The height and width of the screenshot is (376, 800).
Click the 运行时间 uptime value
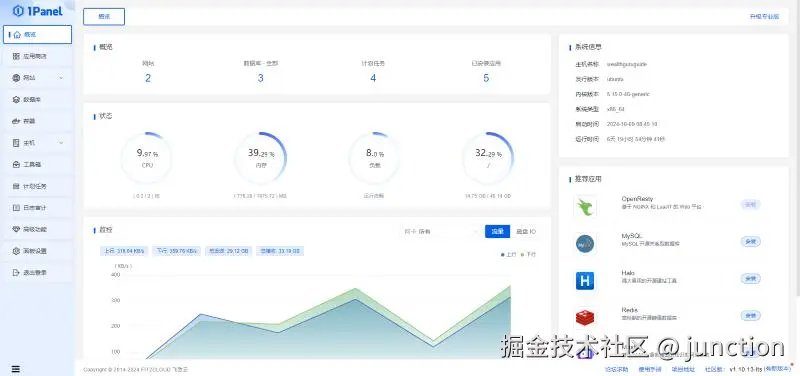pos(636,139)
